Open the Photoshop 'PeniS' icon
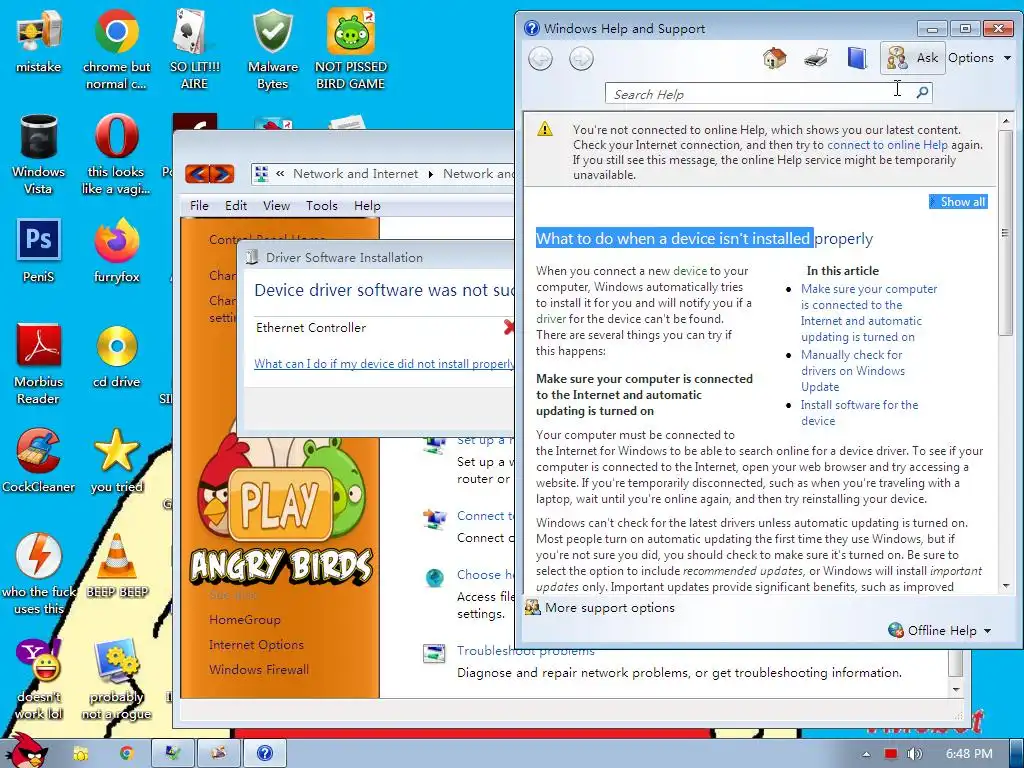The image size is (1024, 768). coord(39,251)
